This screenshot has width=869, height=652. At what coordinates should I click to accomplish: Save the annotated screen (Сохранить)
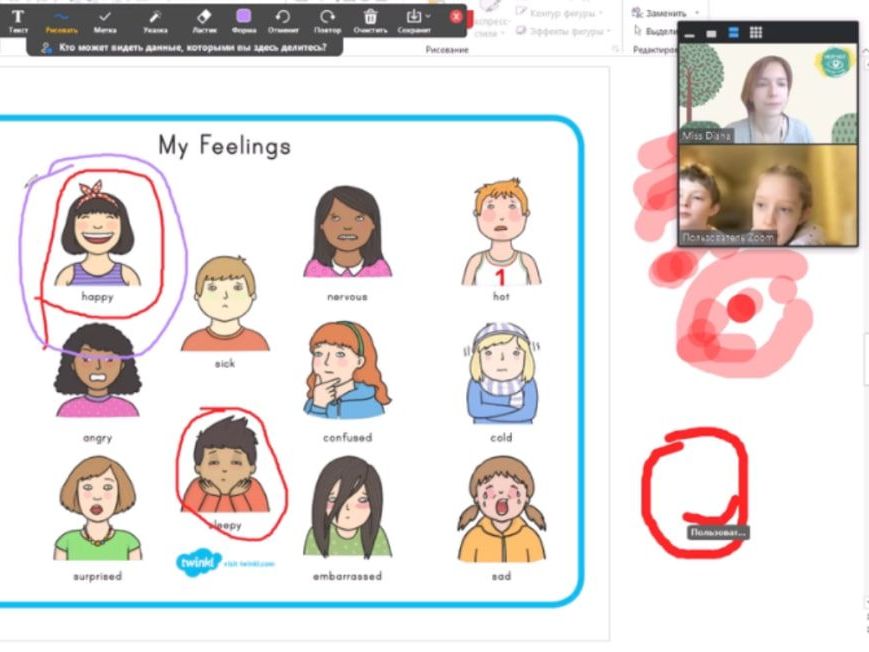[x=413, y=21]
